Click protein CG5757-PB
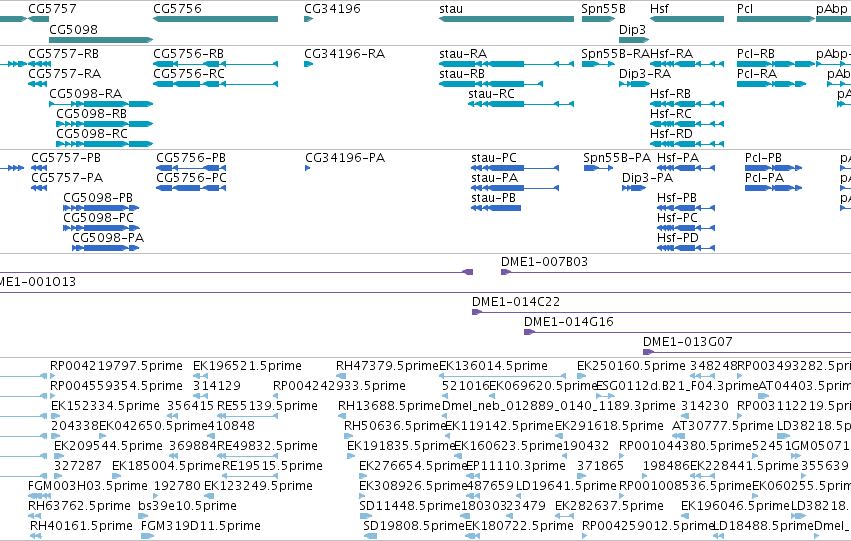 39,168
